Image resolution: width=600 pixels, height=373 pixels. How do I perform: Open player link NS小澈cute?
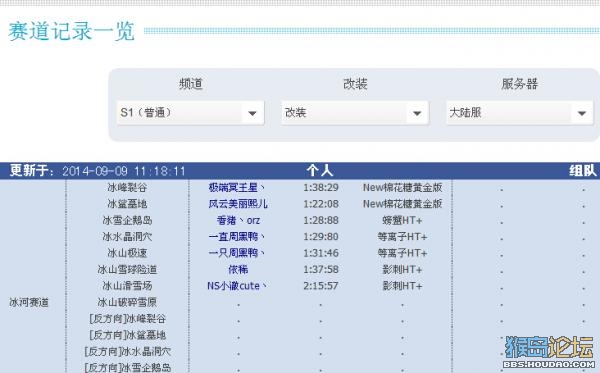pyautogui.click(x=237, y=286)
